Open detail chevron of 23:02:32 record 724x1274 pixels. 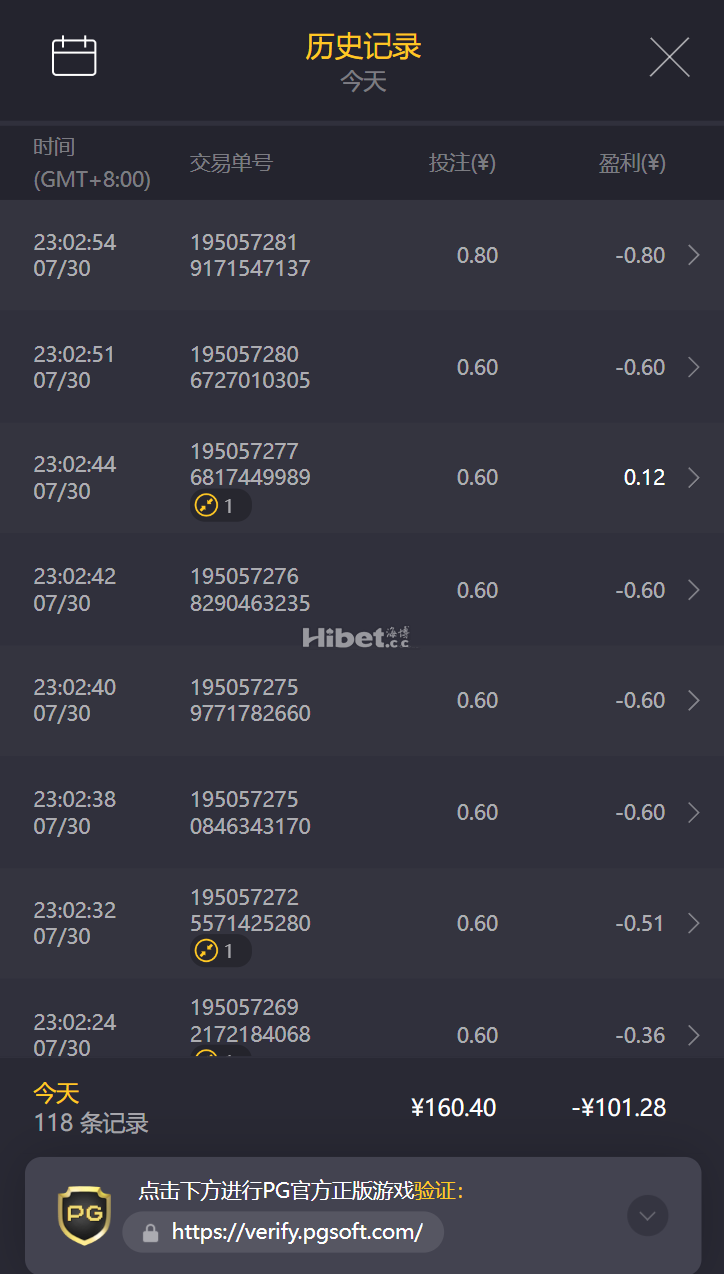[x=694, y=923]
